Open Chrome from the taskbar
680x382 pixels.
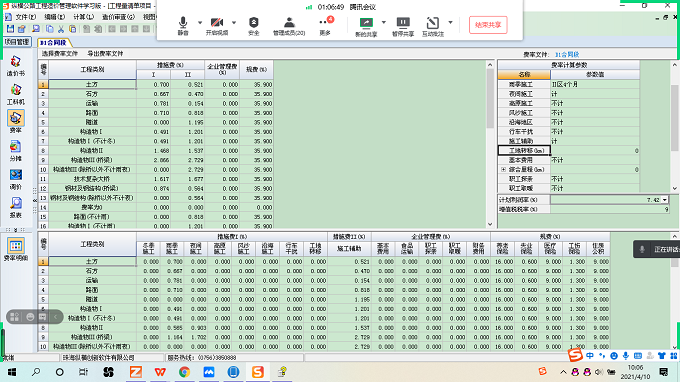(184, 372)
